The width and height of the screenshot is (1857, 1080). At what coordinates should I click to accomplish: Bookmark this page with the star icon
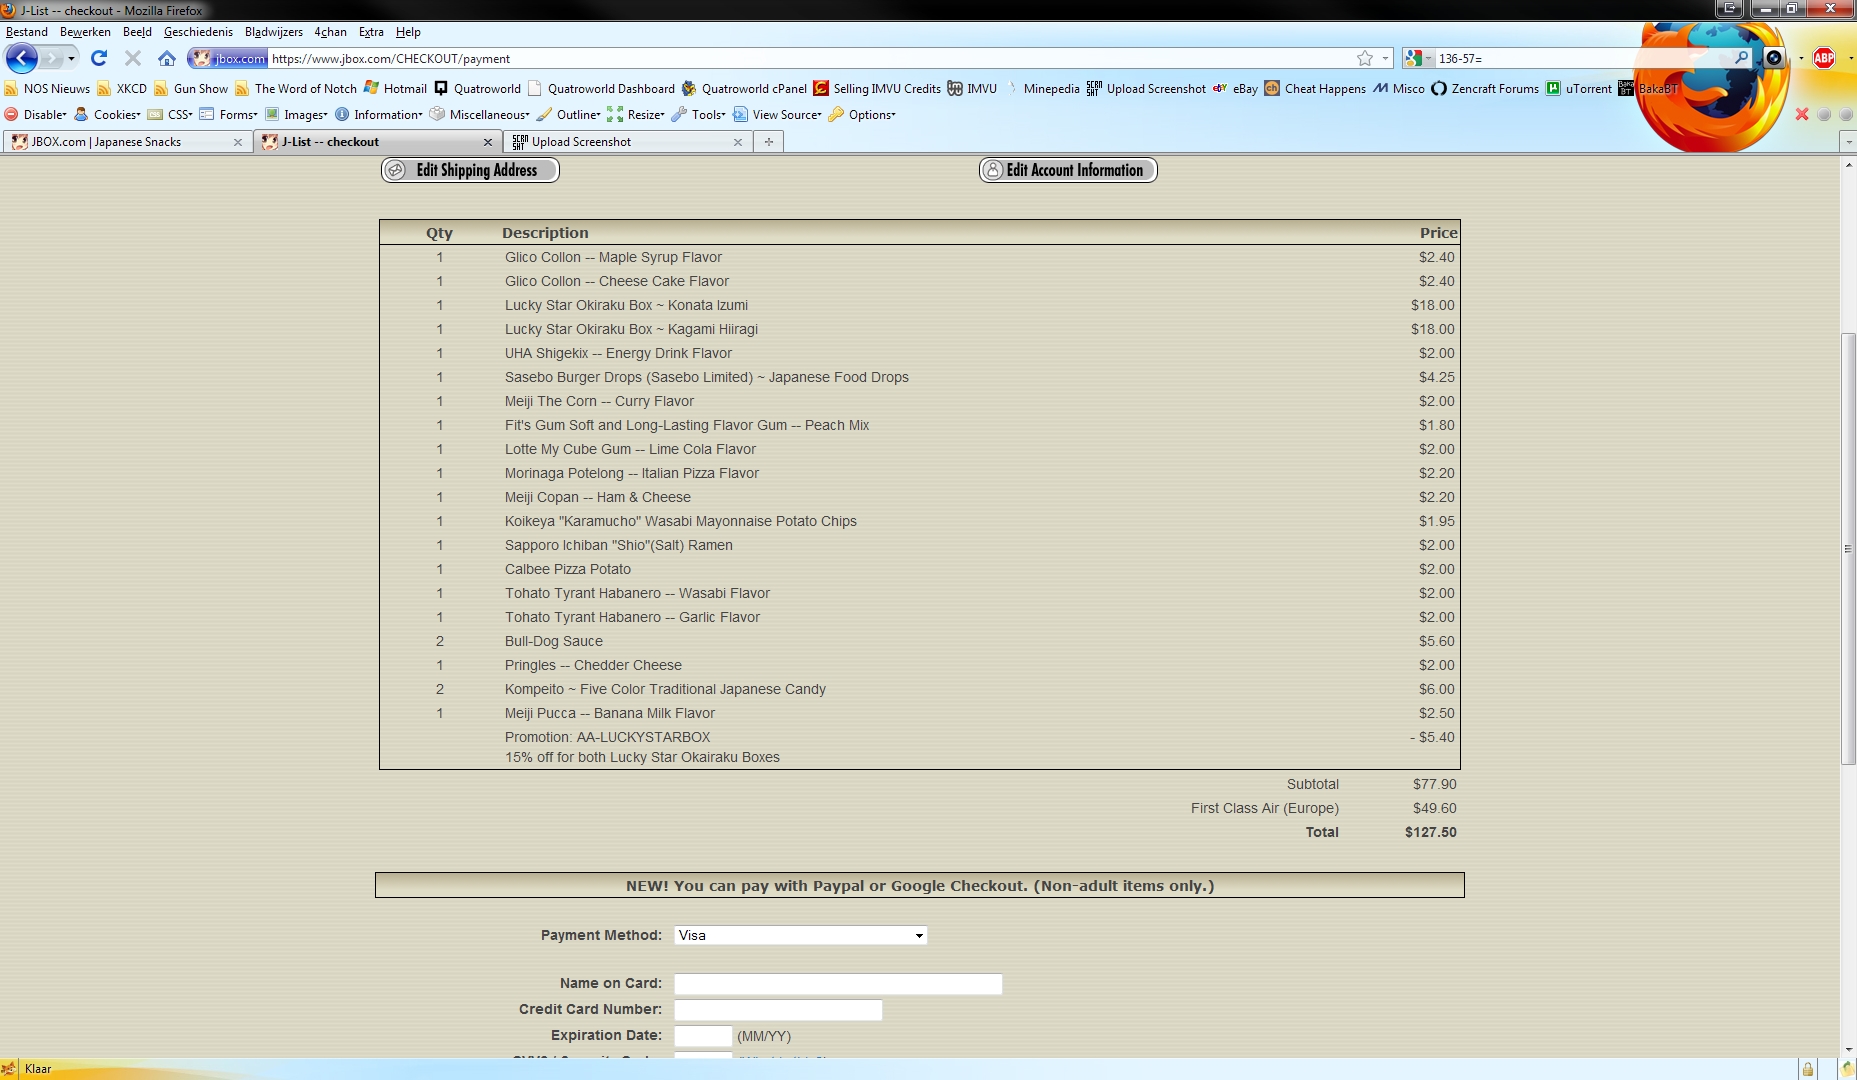click(1364, 58)
